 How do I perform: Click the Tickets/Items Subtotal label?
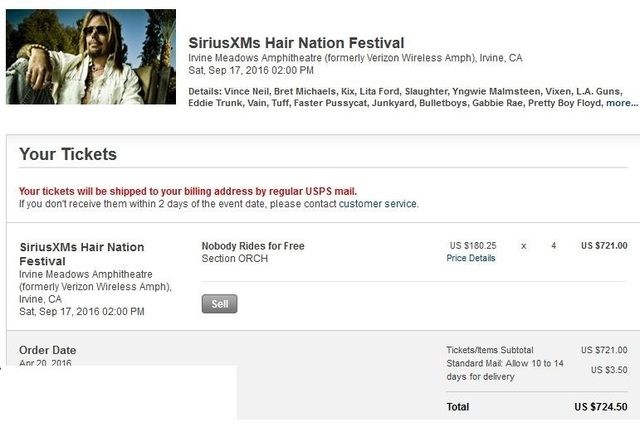pos(490,350)
